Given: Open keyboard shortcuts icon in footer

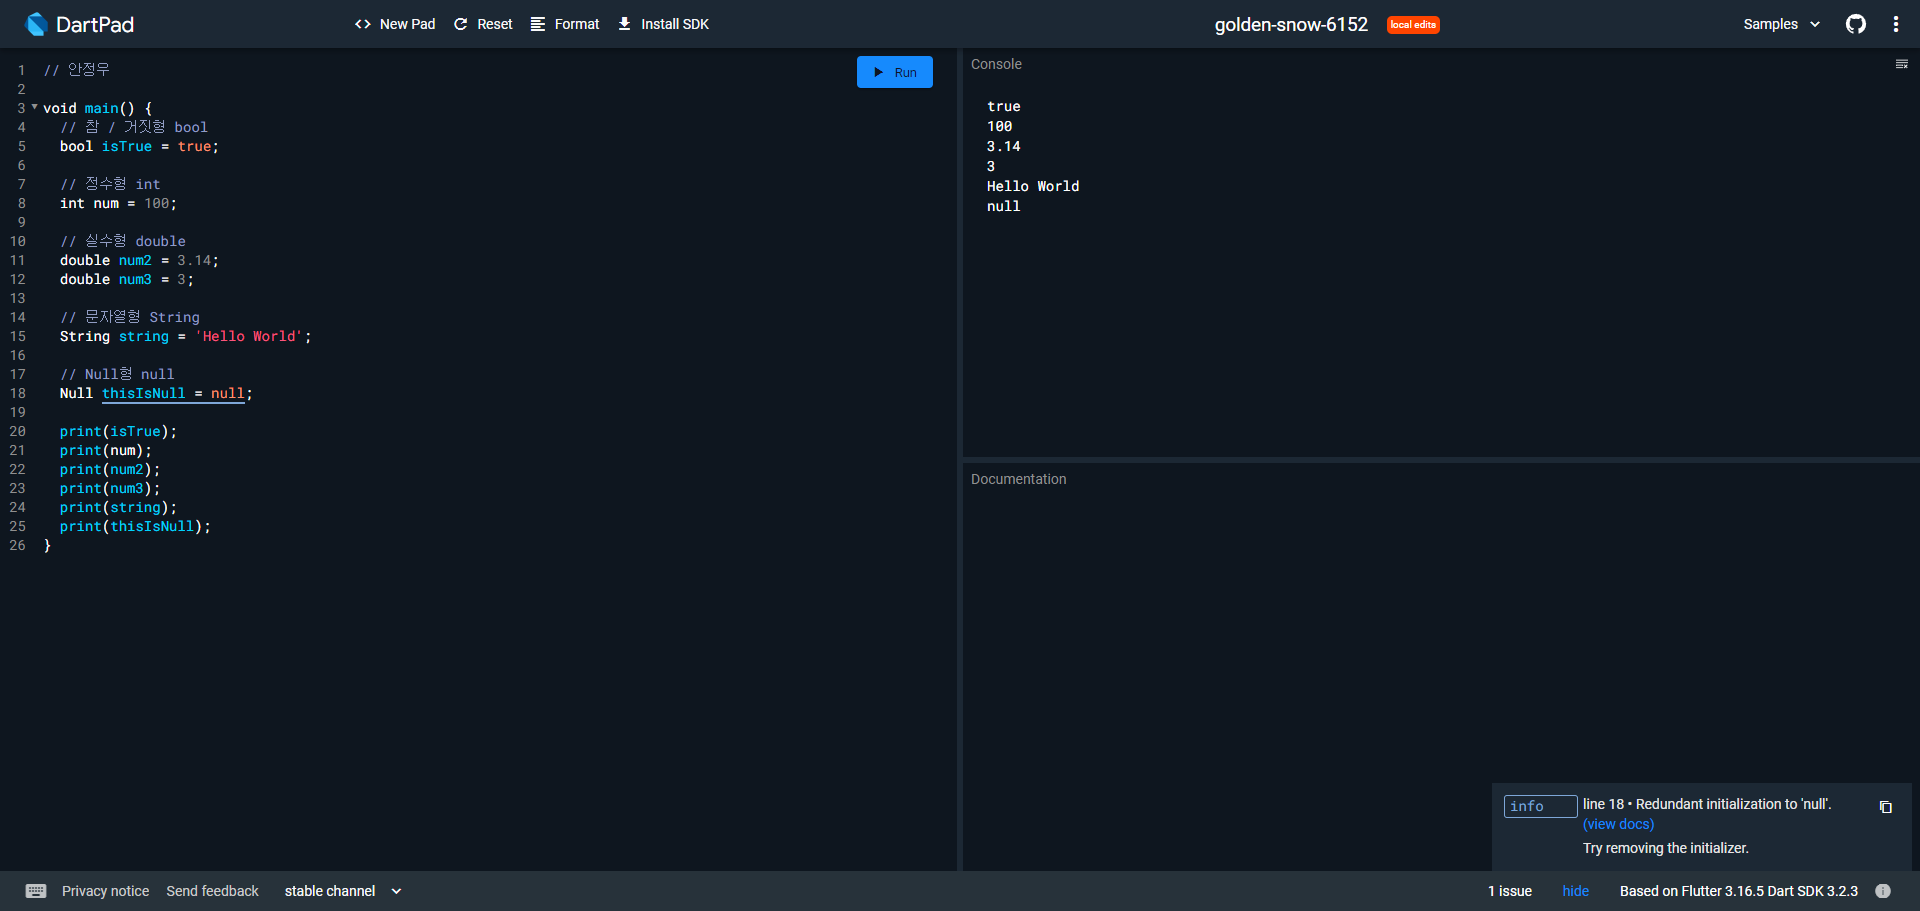Looking at the screenshot, I should click(36, 891).
